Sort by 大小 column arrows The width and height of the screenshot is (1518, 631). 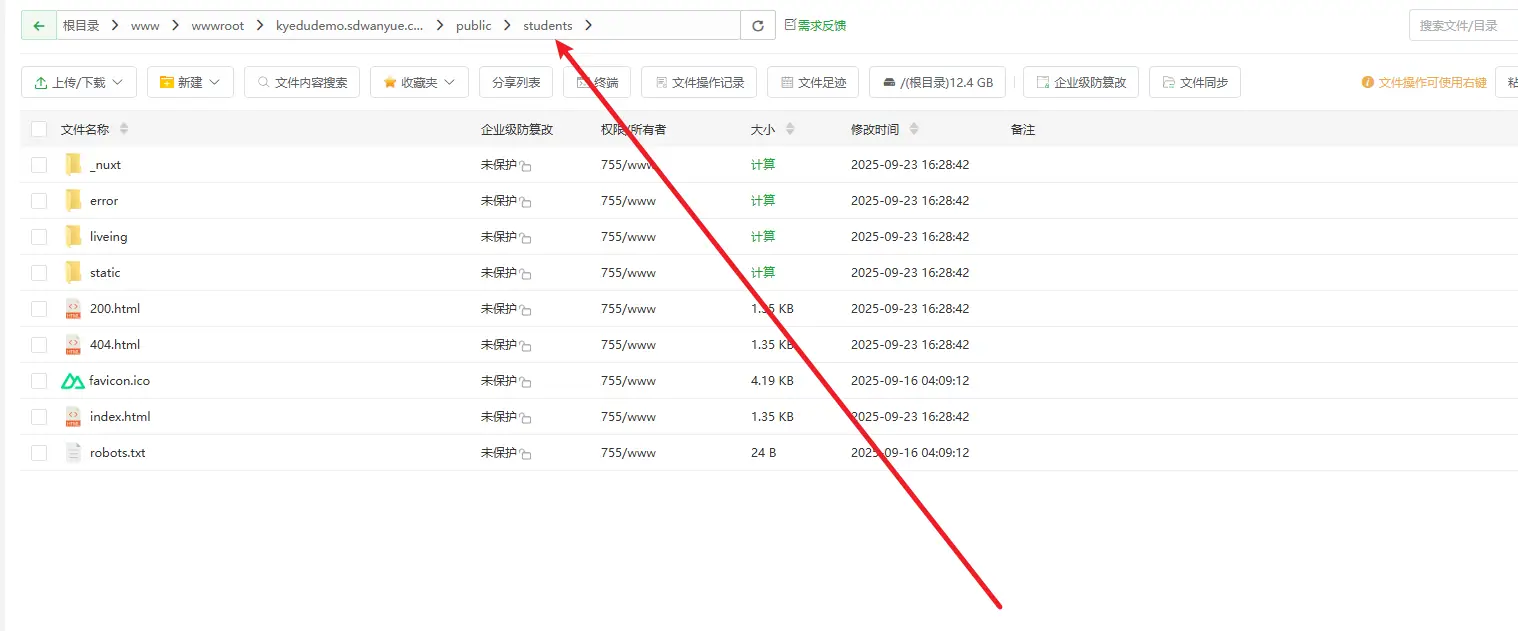pyautogui.click(x=790, y=129)
